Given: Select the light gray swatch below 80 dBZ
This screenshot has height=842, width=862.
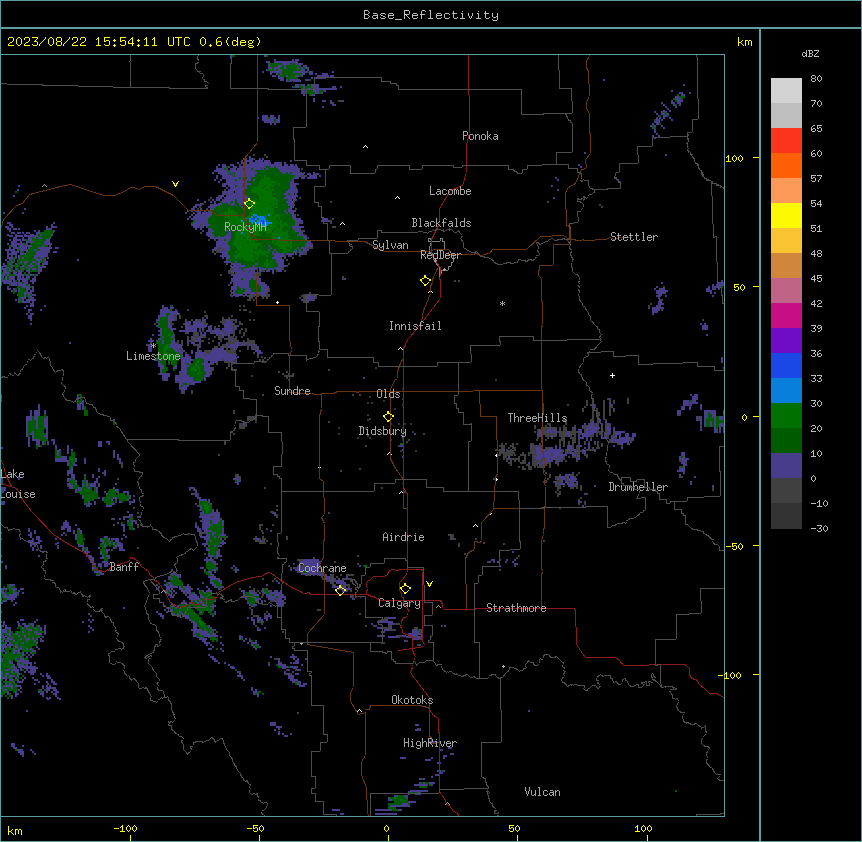Looking at the screenshot, I should 786,91.
